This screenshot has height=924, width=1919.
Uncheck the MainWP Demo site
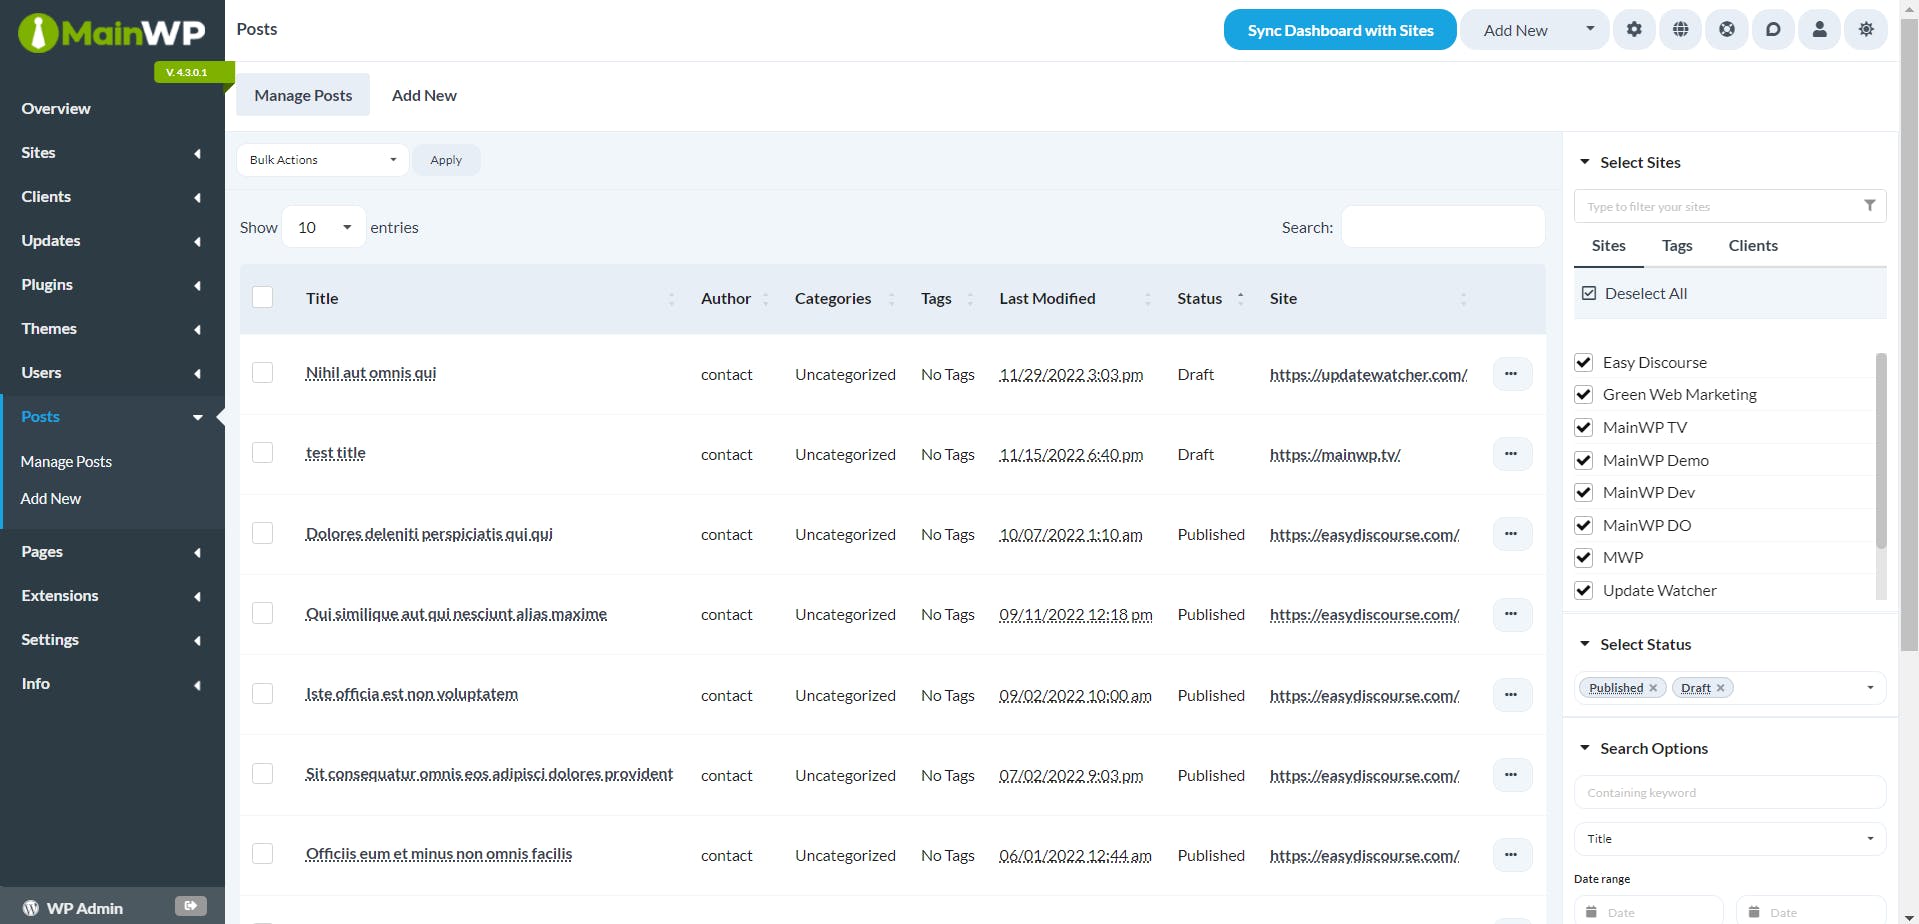tap(1583, 460)
